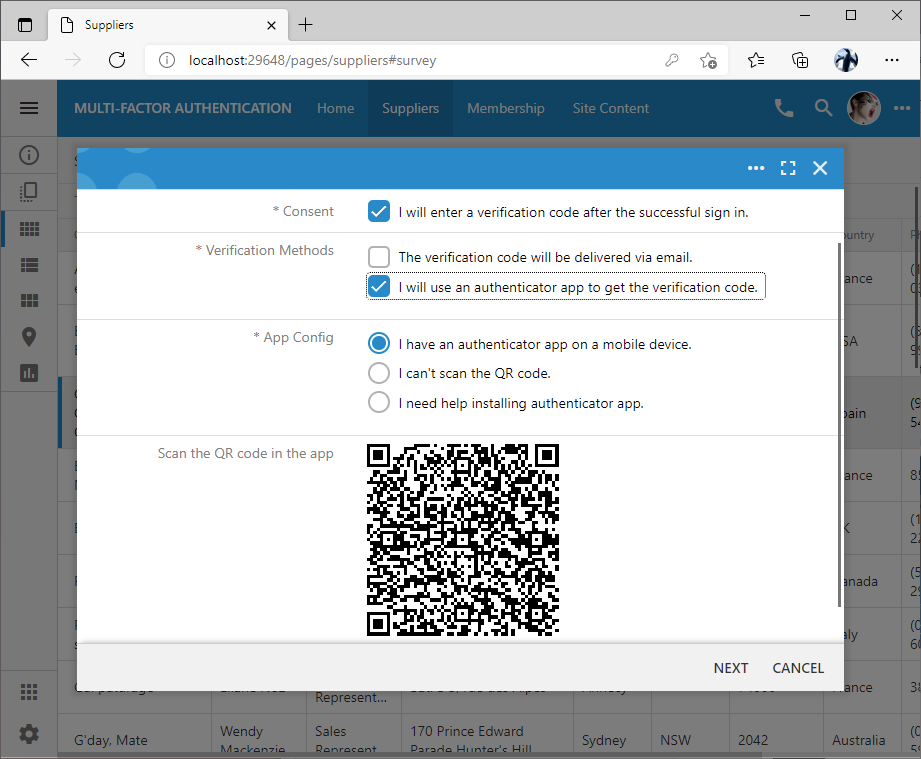This screenshot has height=759, width=921.
Task: Click the info icon in the left sidebar
Action: pyautogui.click(x=28, y=154)
